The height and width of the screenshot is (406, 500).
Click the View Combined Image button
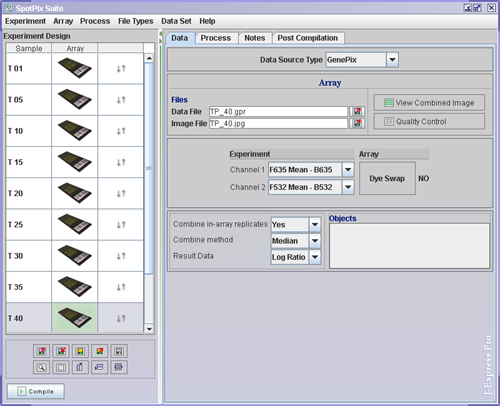coord(429,103)
